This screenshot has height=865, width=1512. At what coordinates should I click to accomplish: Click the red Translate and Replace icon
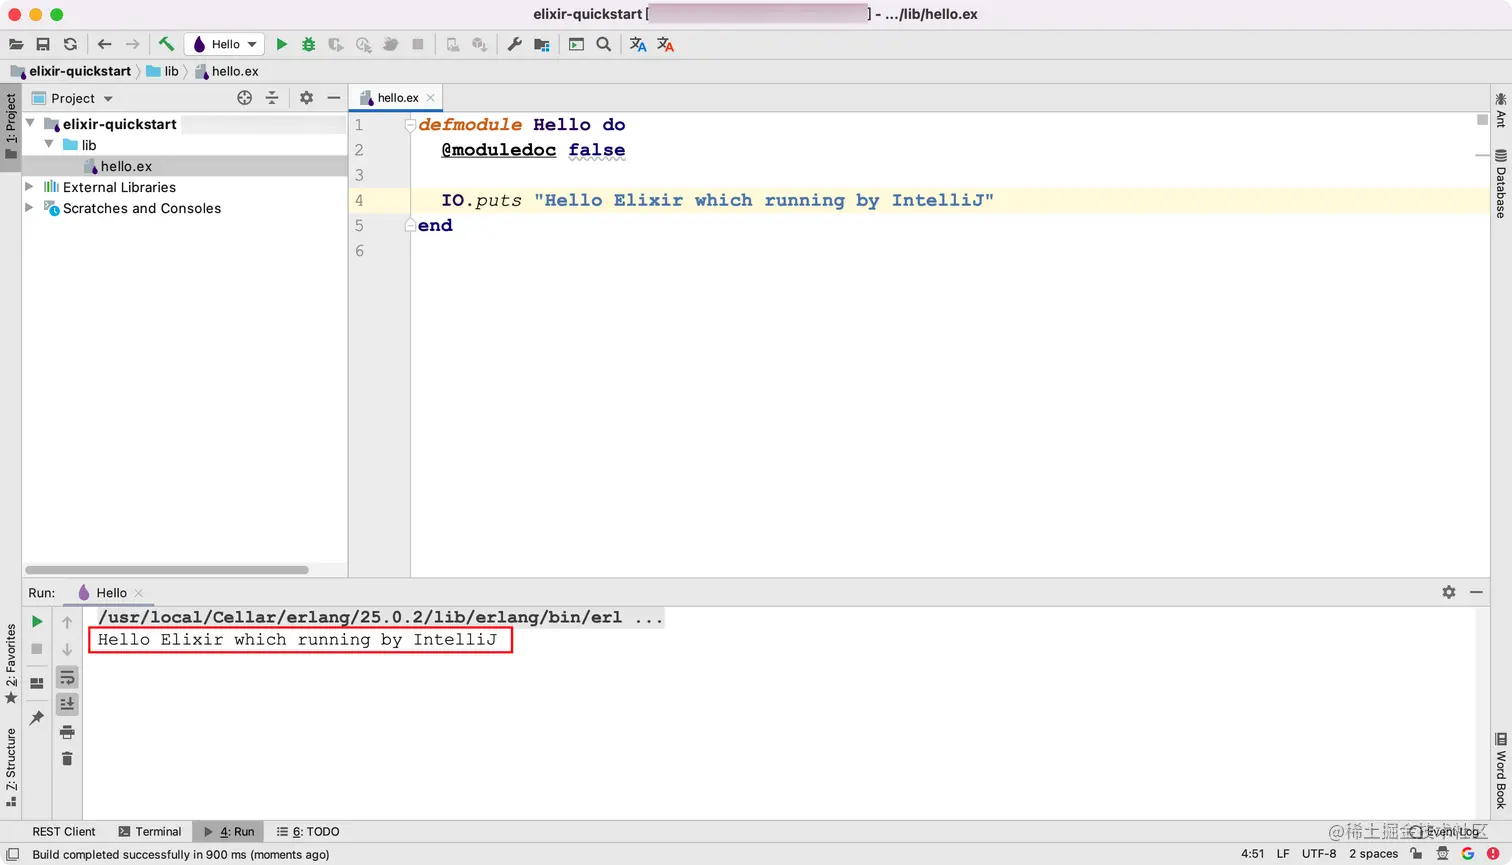pos(665,44)
